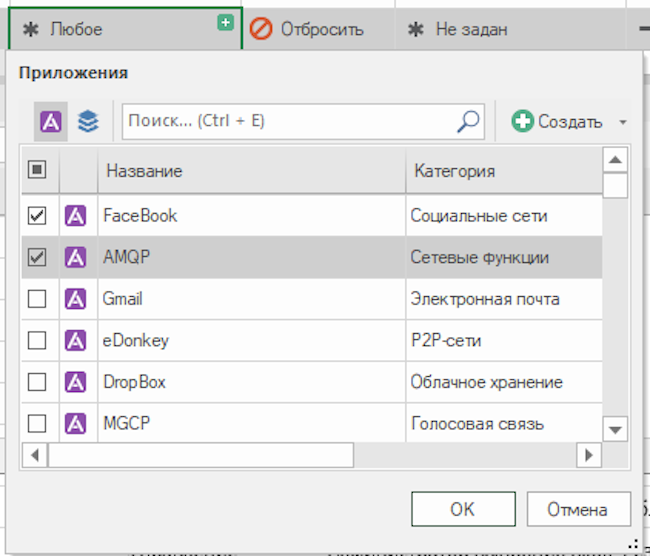This screenshot has width=650, height=556.
Task: Open the Создать dropdown arrow
Action: 623,122
